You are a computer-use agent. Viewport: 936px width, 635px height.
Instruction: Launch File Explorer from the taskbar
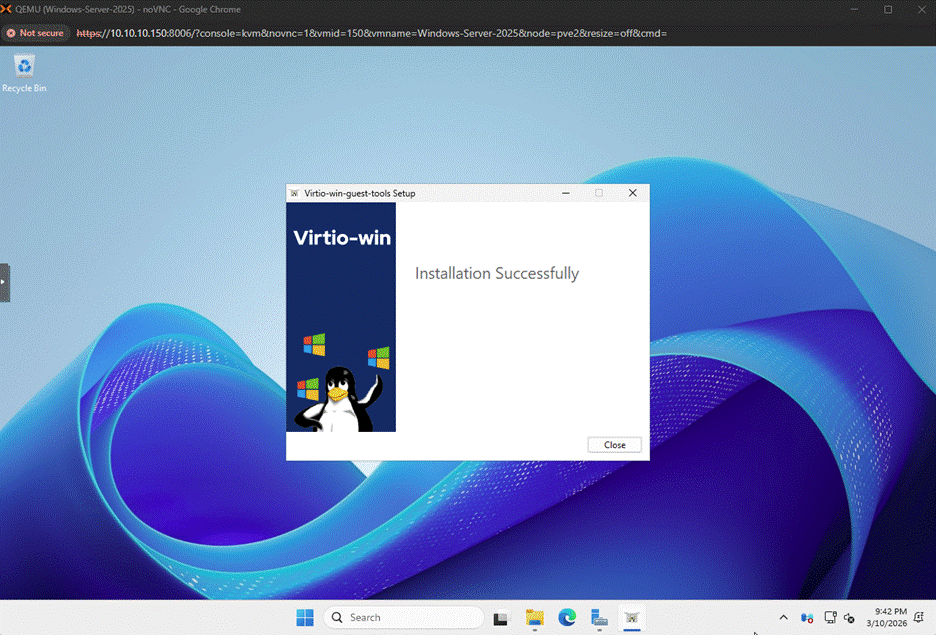(534, 617)
